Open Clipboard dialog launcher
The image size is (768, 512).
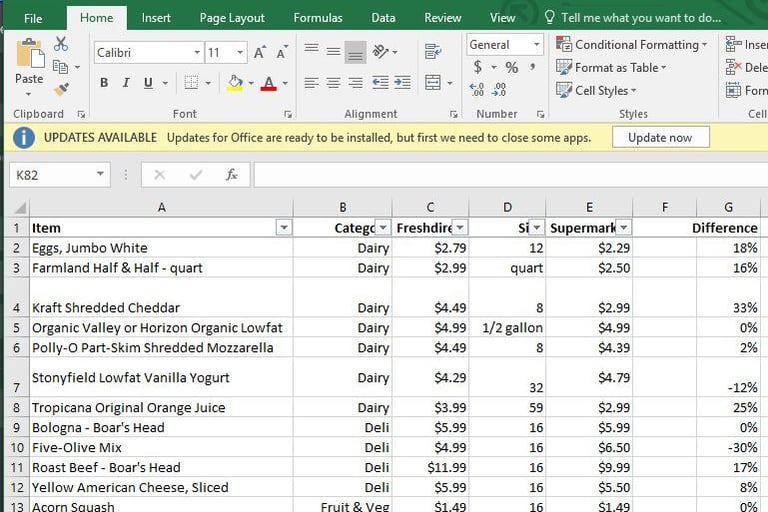(x=81, y=114)
